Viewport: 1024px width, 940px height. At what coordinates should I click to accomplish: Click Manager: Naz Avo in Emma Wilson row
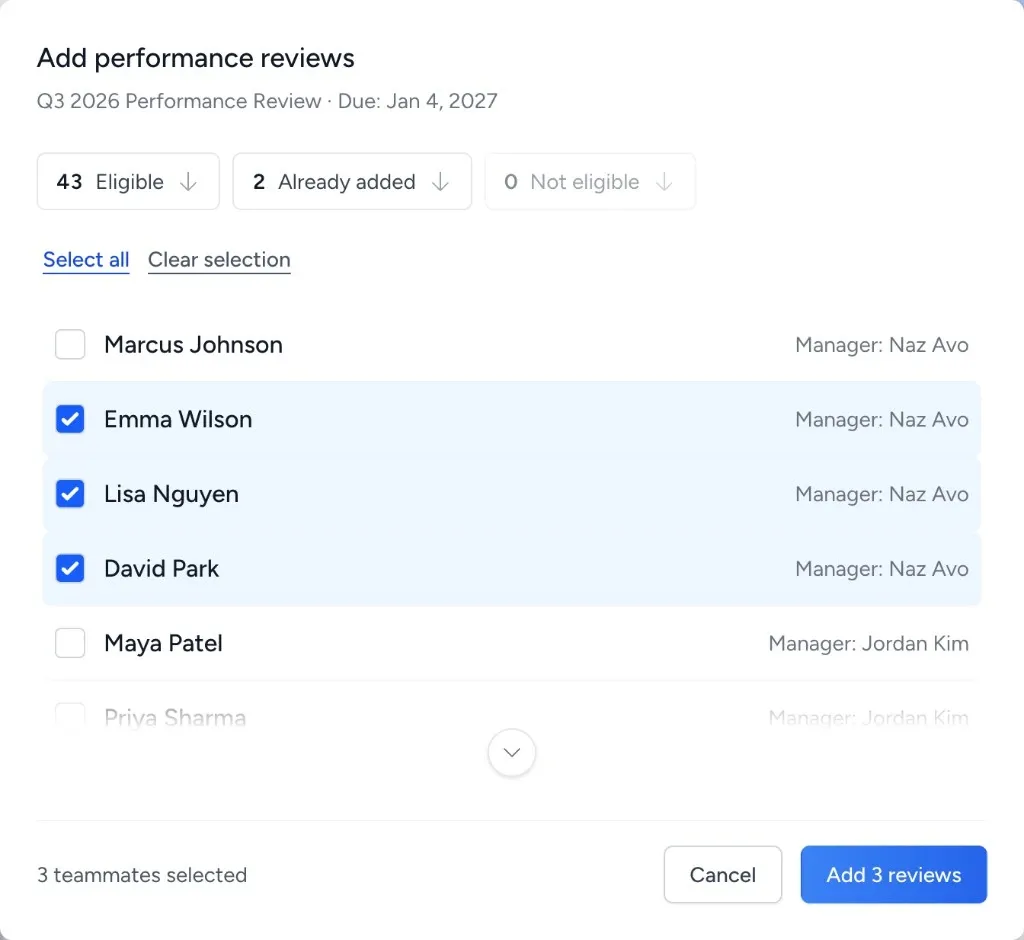[882, 419]
